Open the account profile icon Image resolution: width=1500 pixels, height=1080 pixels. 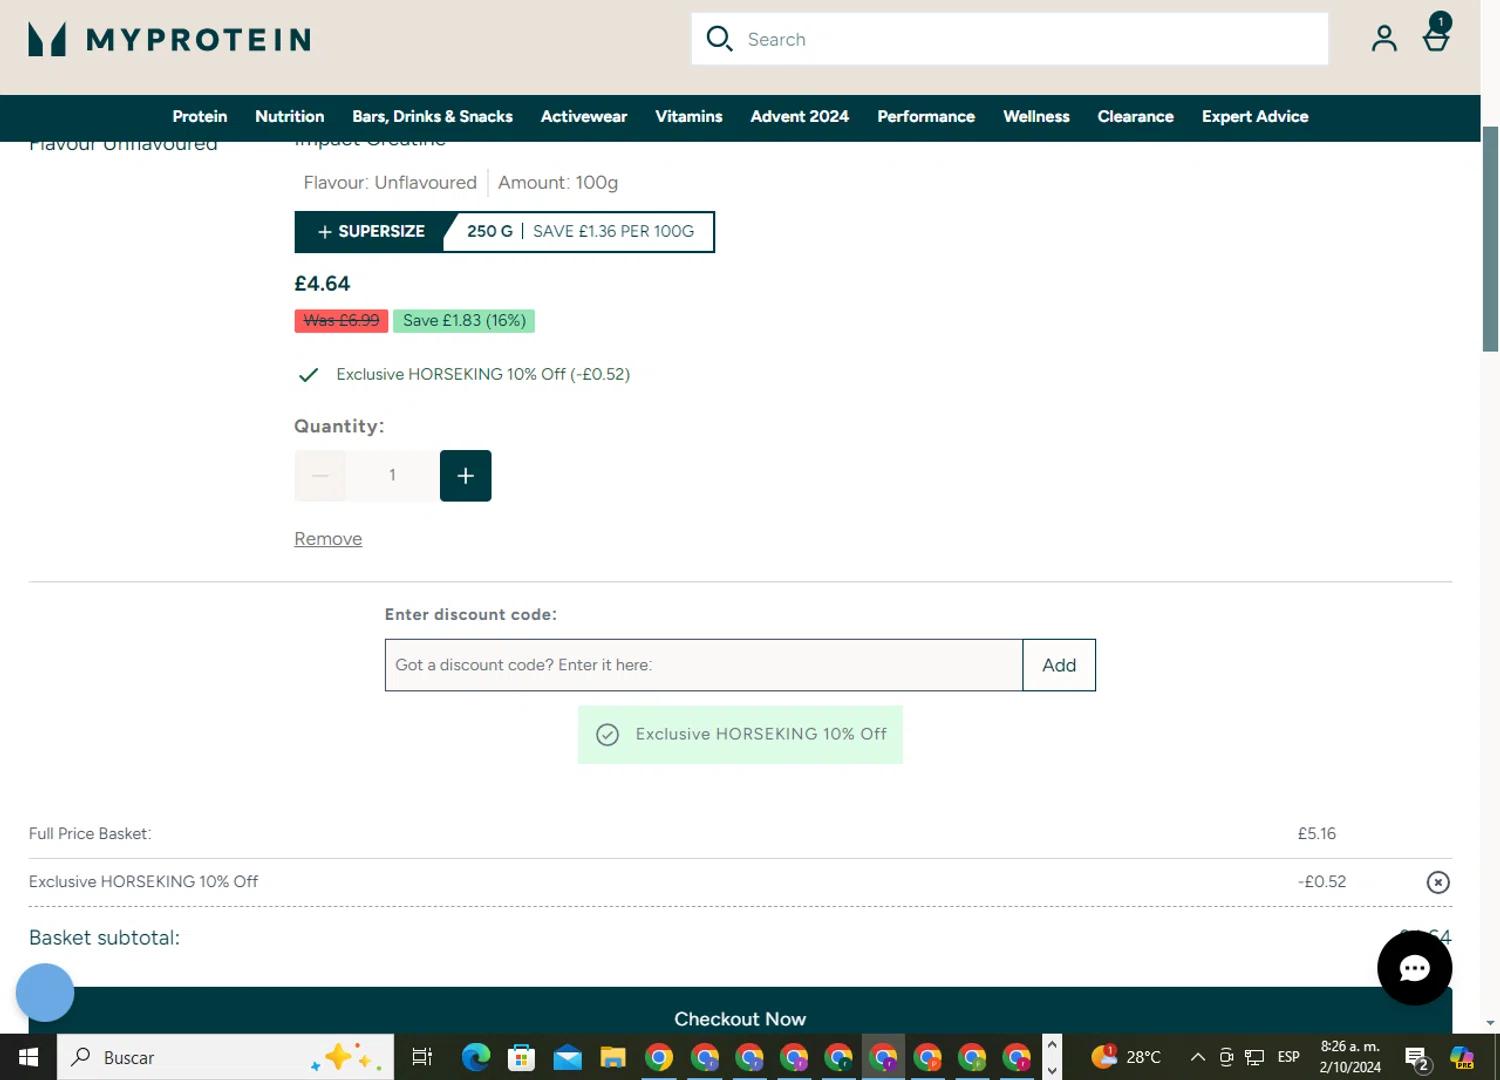pyautogui.click(x=1384, y=39)
